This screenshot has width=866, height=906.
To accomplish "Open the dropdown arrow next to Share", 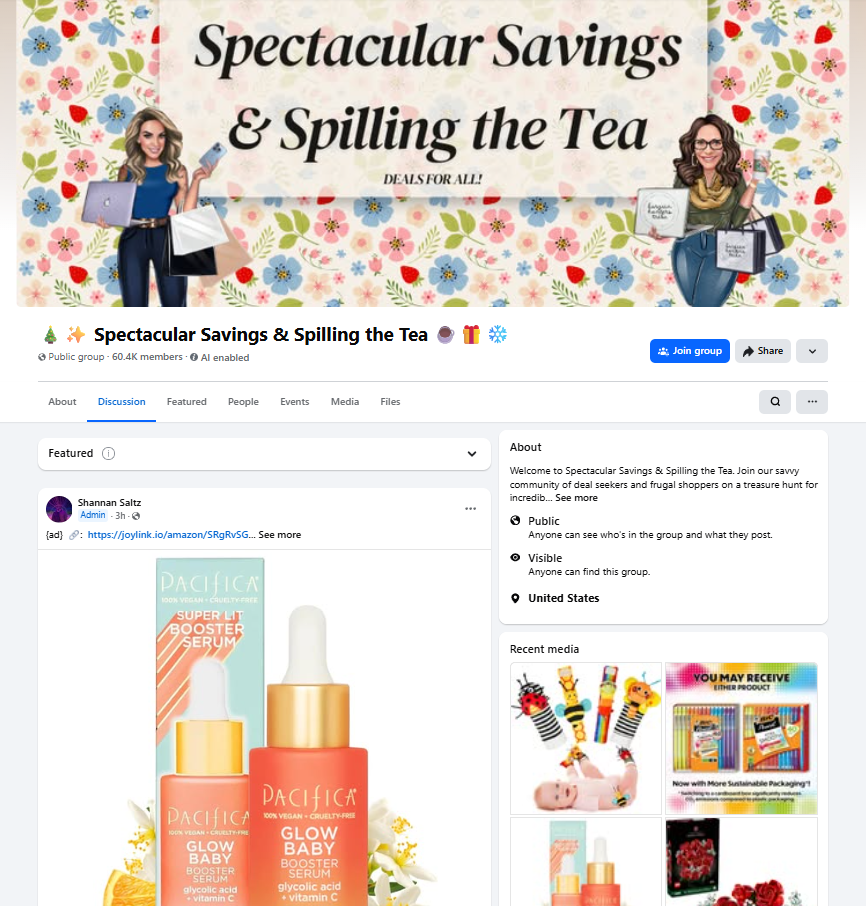I will click(x=812, y=351).
